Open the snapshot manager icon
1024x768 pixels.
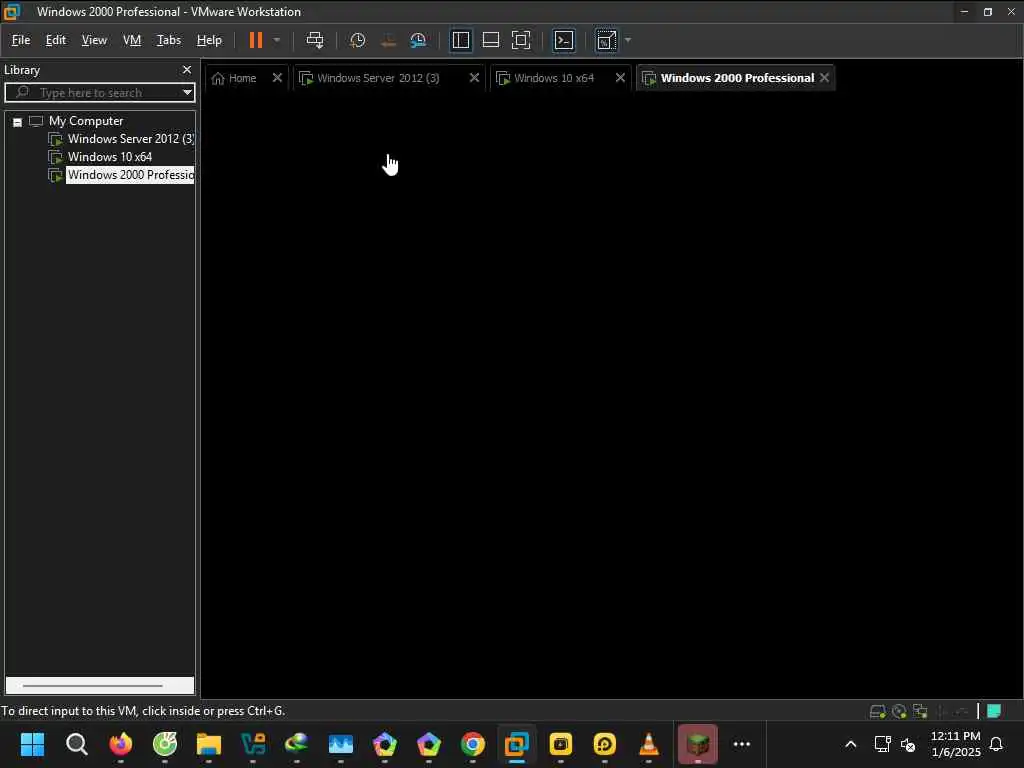tap(418, 40)
